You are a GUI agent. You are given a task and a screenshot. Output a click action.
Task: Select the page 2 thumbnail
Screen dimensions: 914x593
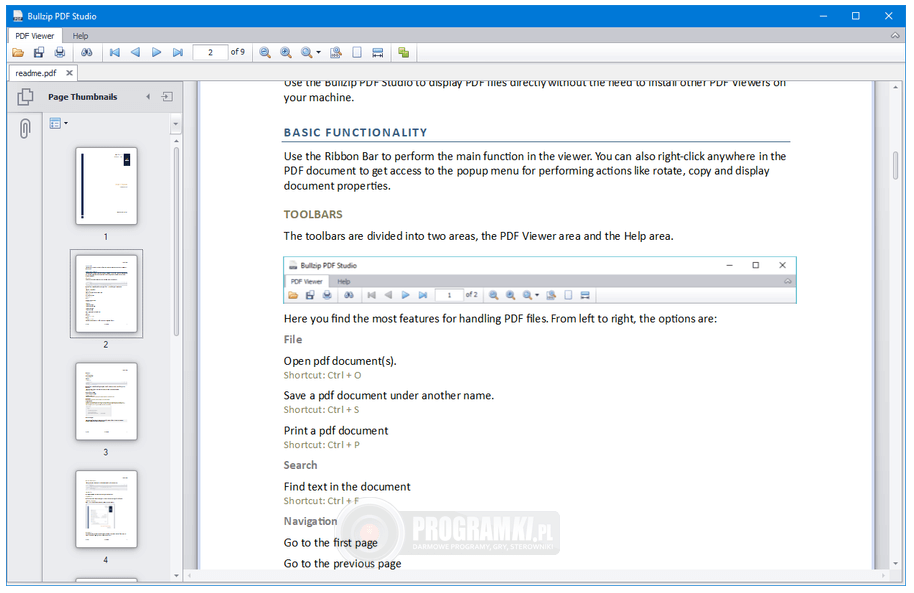(106, 294)
